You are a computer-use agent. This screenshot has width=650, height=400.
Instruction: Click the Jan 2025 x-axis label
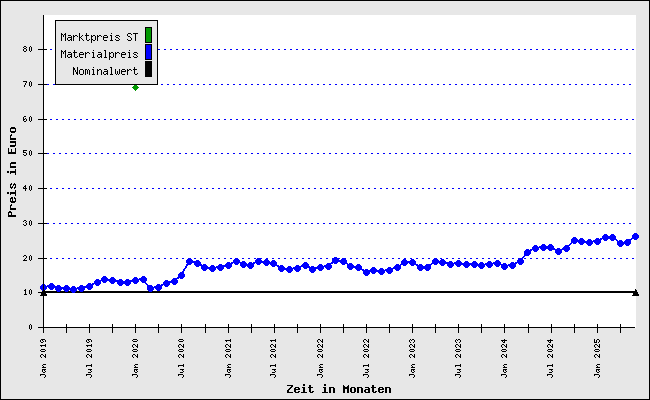[597, 358]
